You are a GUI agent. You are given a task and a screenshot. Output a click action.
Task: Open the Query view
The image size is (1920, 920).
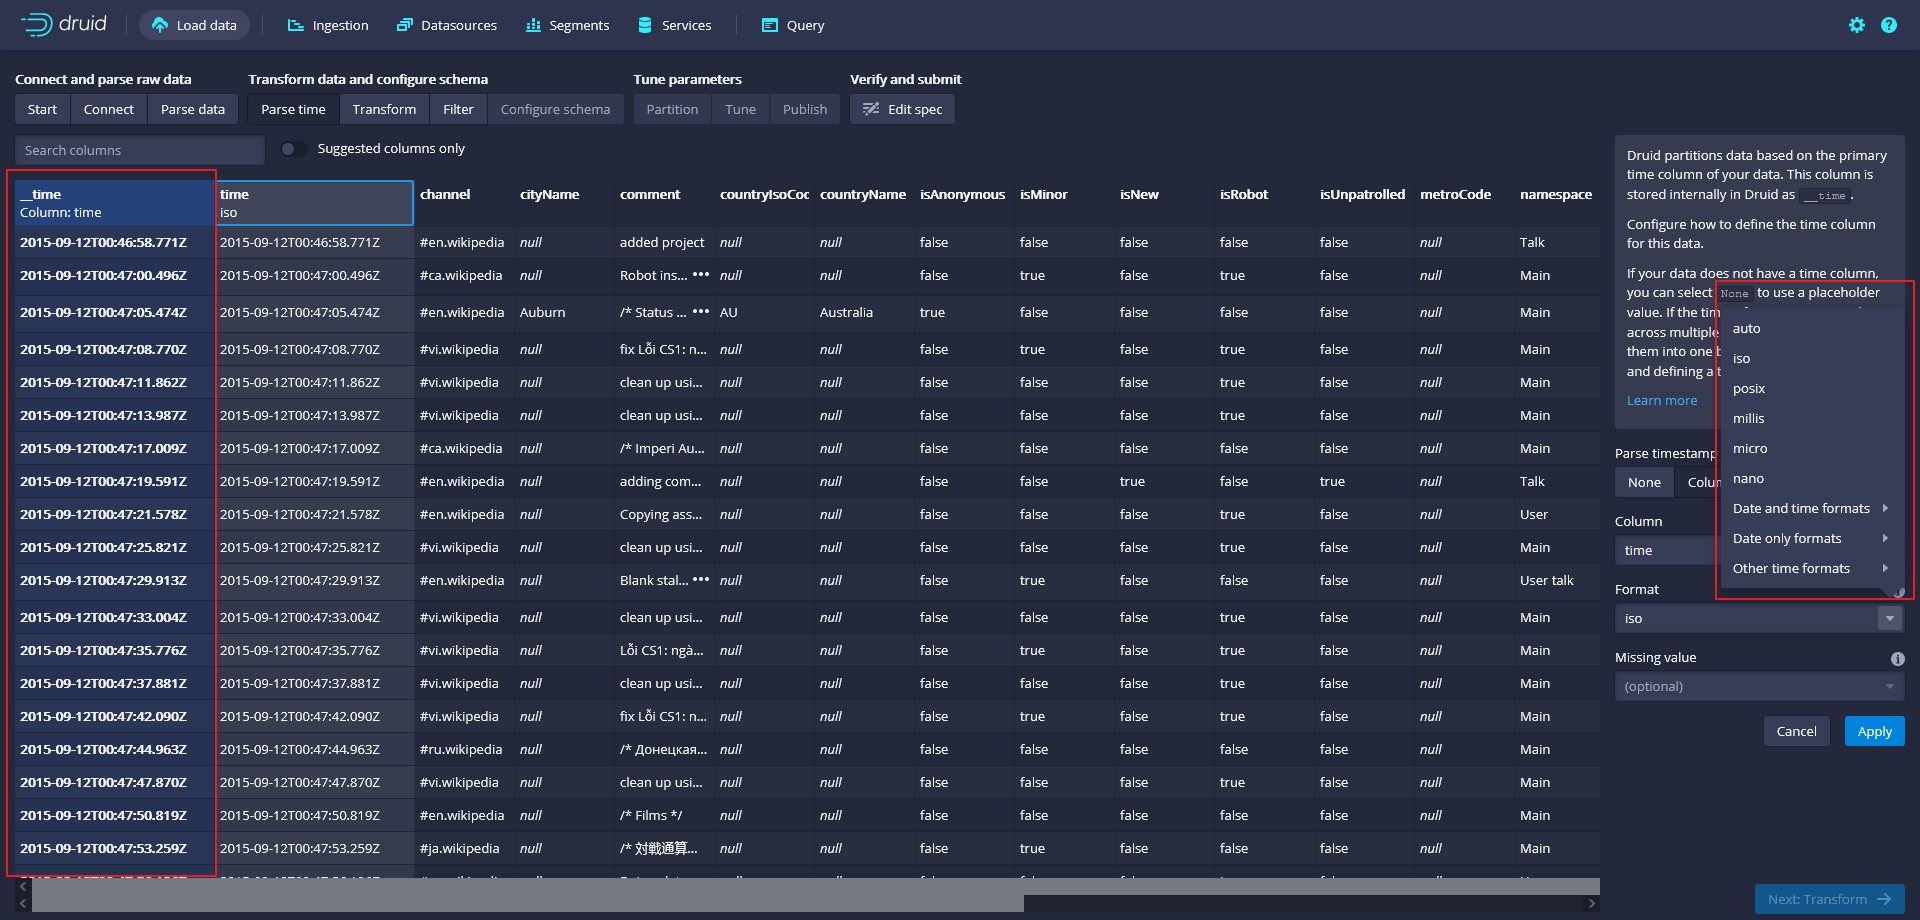(x=793, y=25)
